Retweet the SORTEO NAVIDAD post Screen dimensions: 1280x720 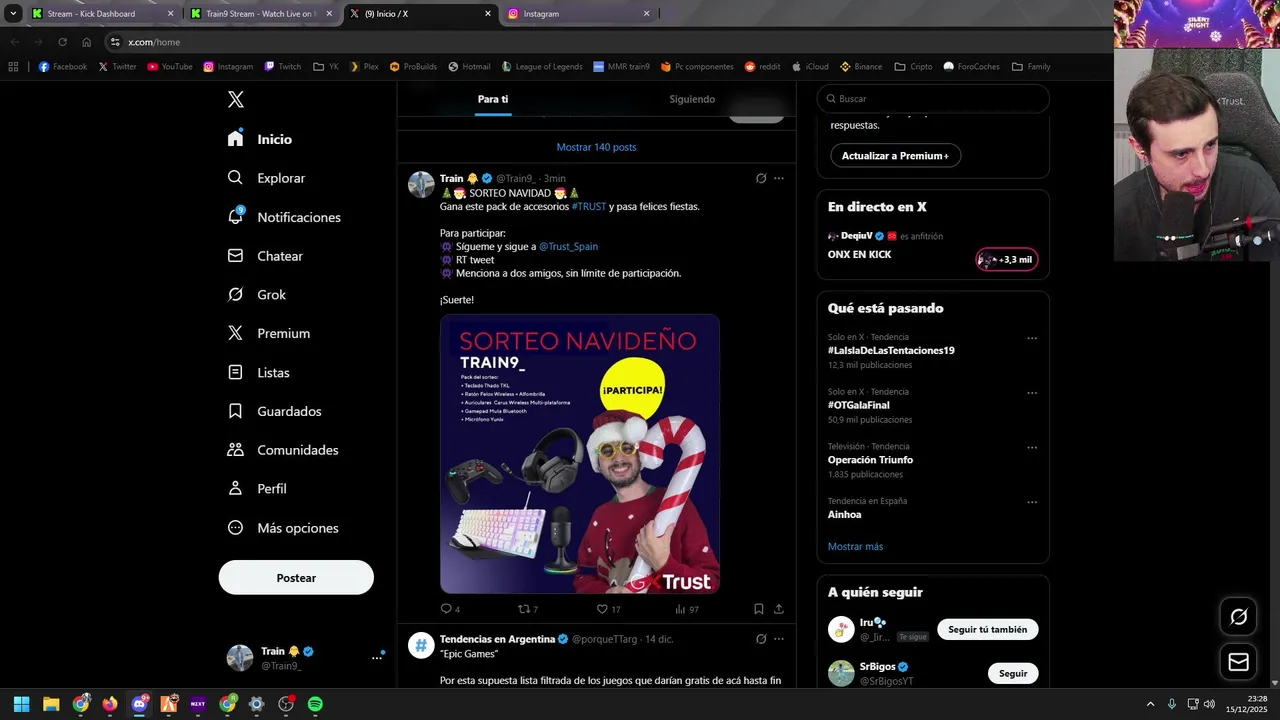coord(528,609)
